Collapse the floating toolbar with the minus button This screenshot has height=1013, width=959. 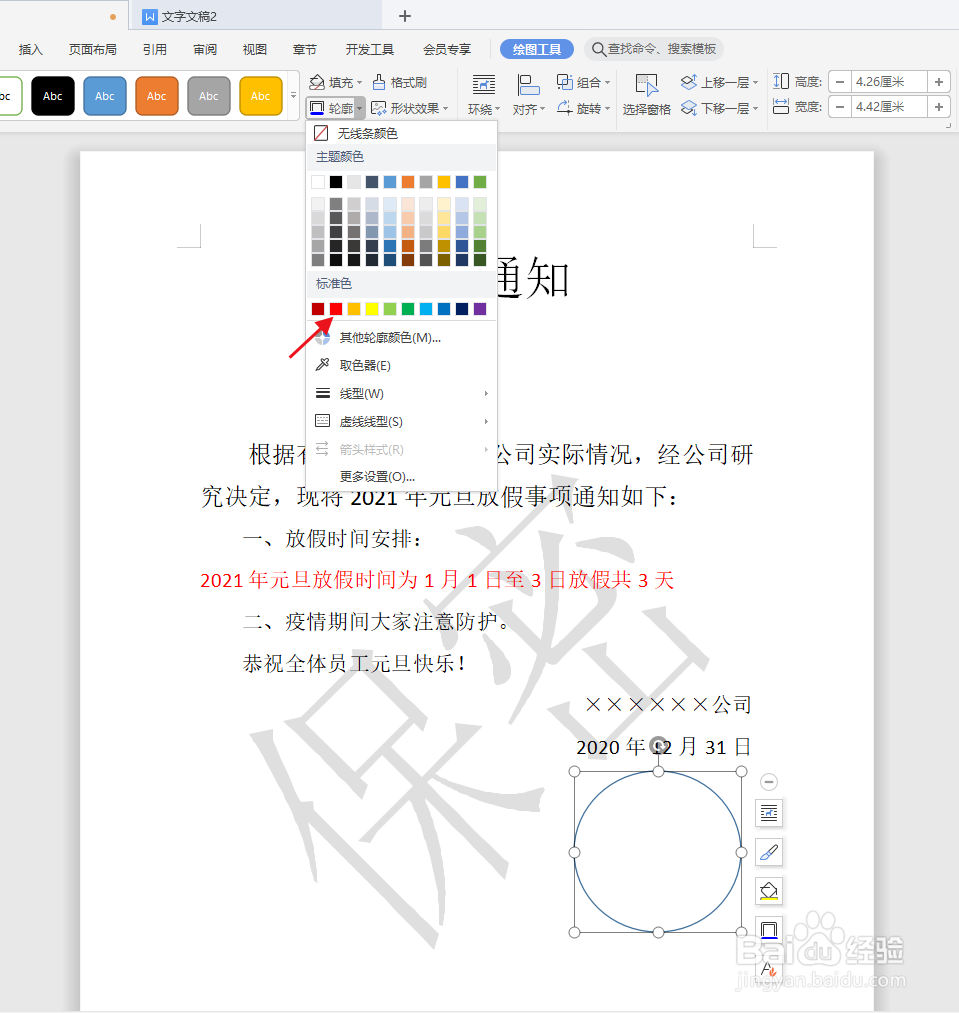tap(768, 782)
